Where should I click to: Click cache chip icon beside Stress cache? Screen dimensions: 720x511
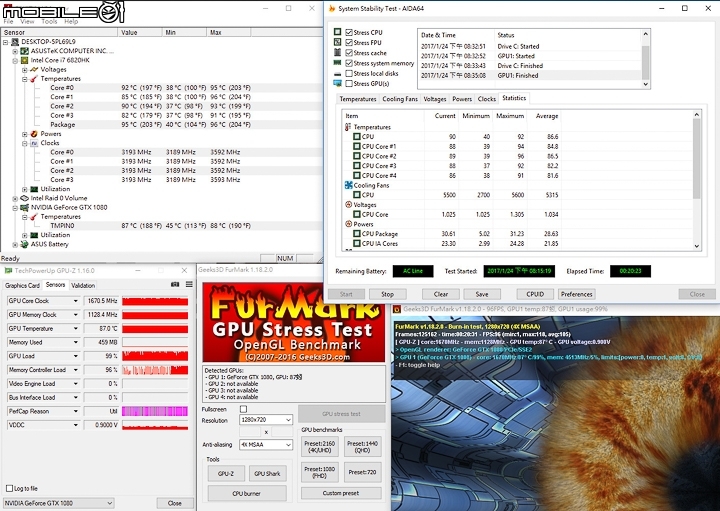[338, 52]
